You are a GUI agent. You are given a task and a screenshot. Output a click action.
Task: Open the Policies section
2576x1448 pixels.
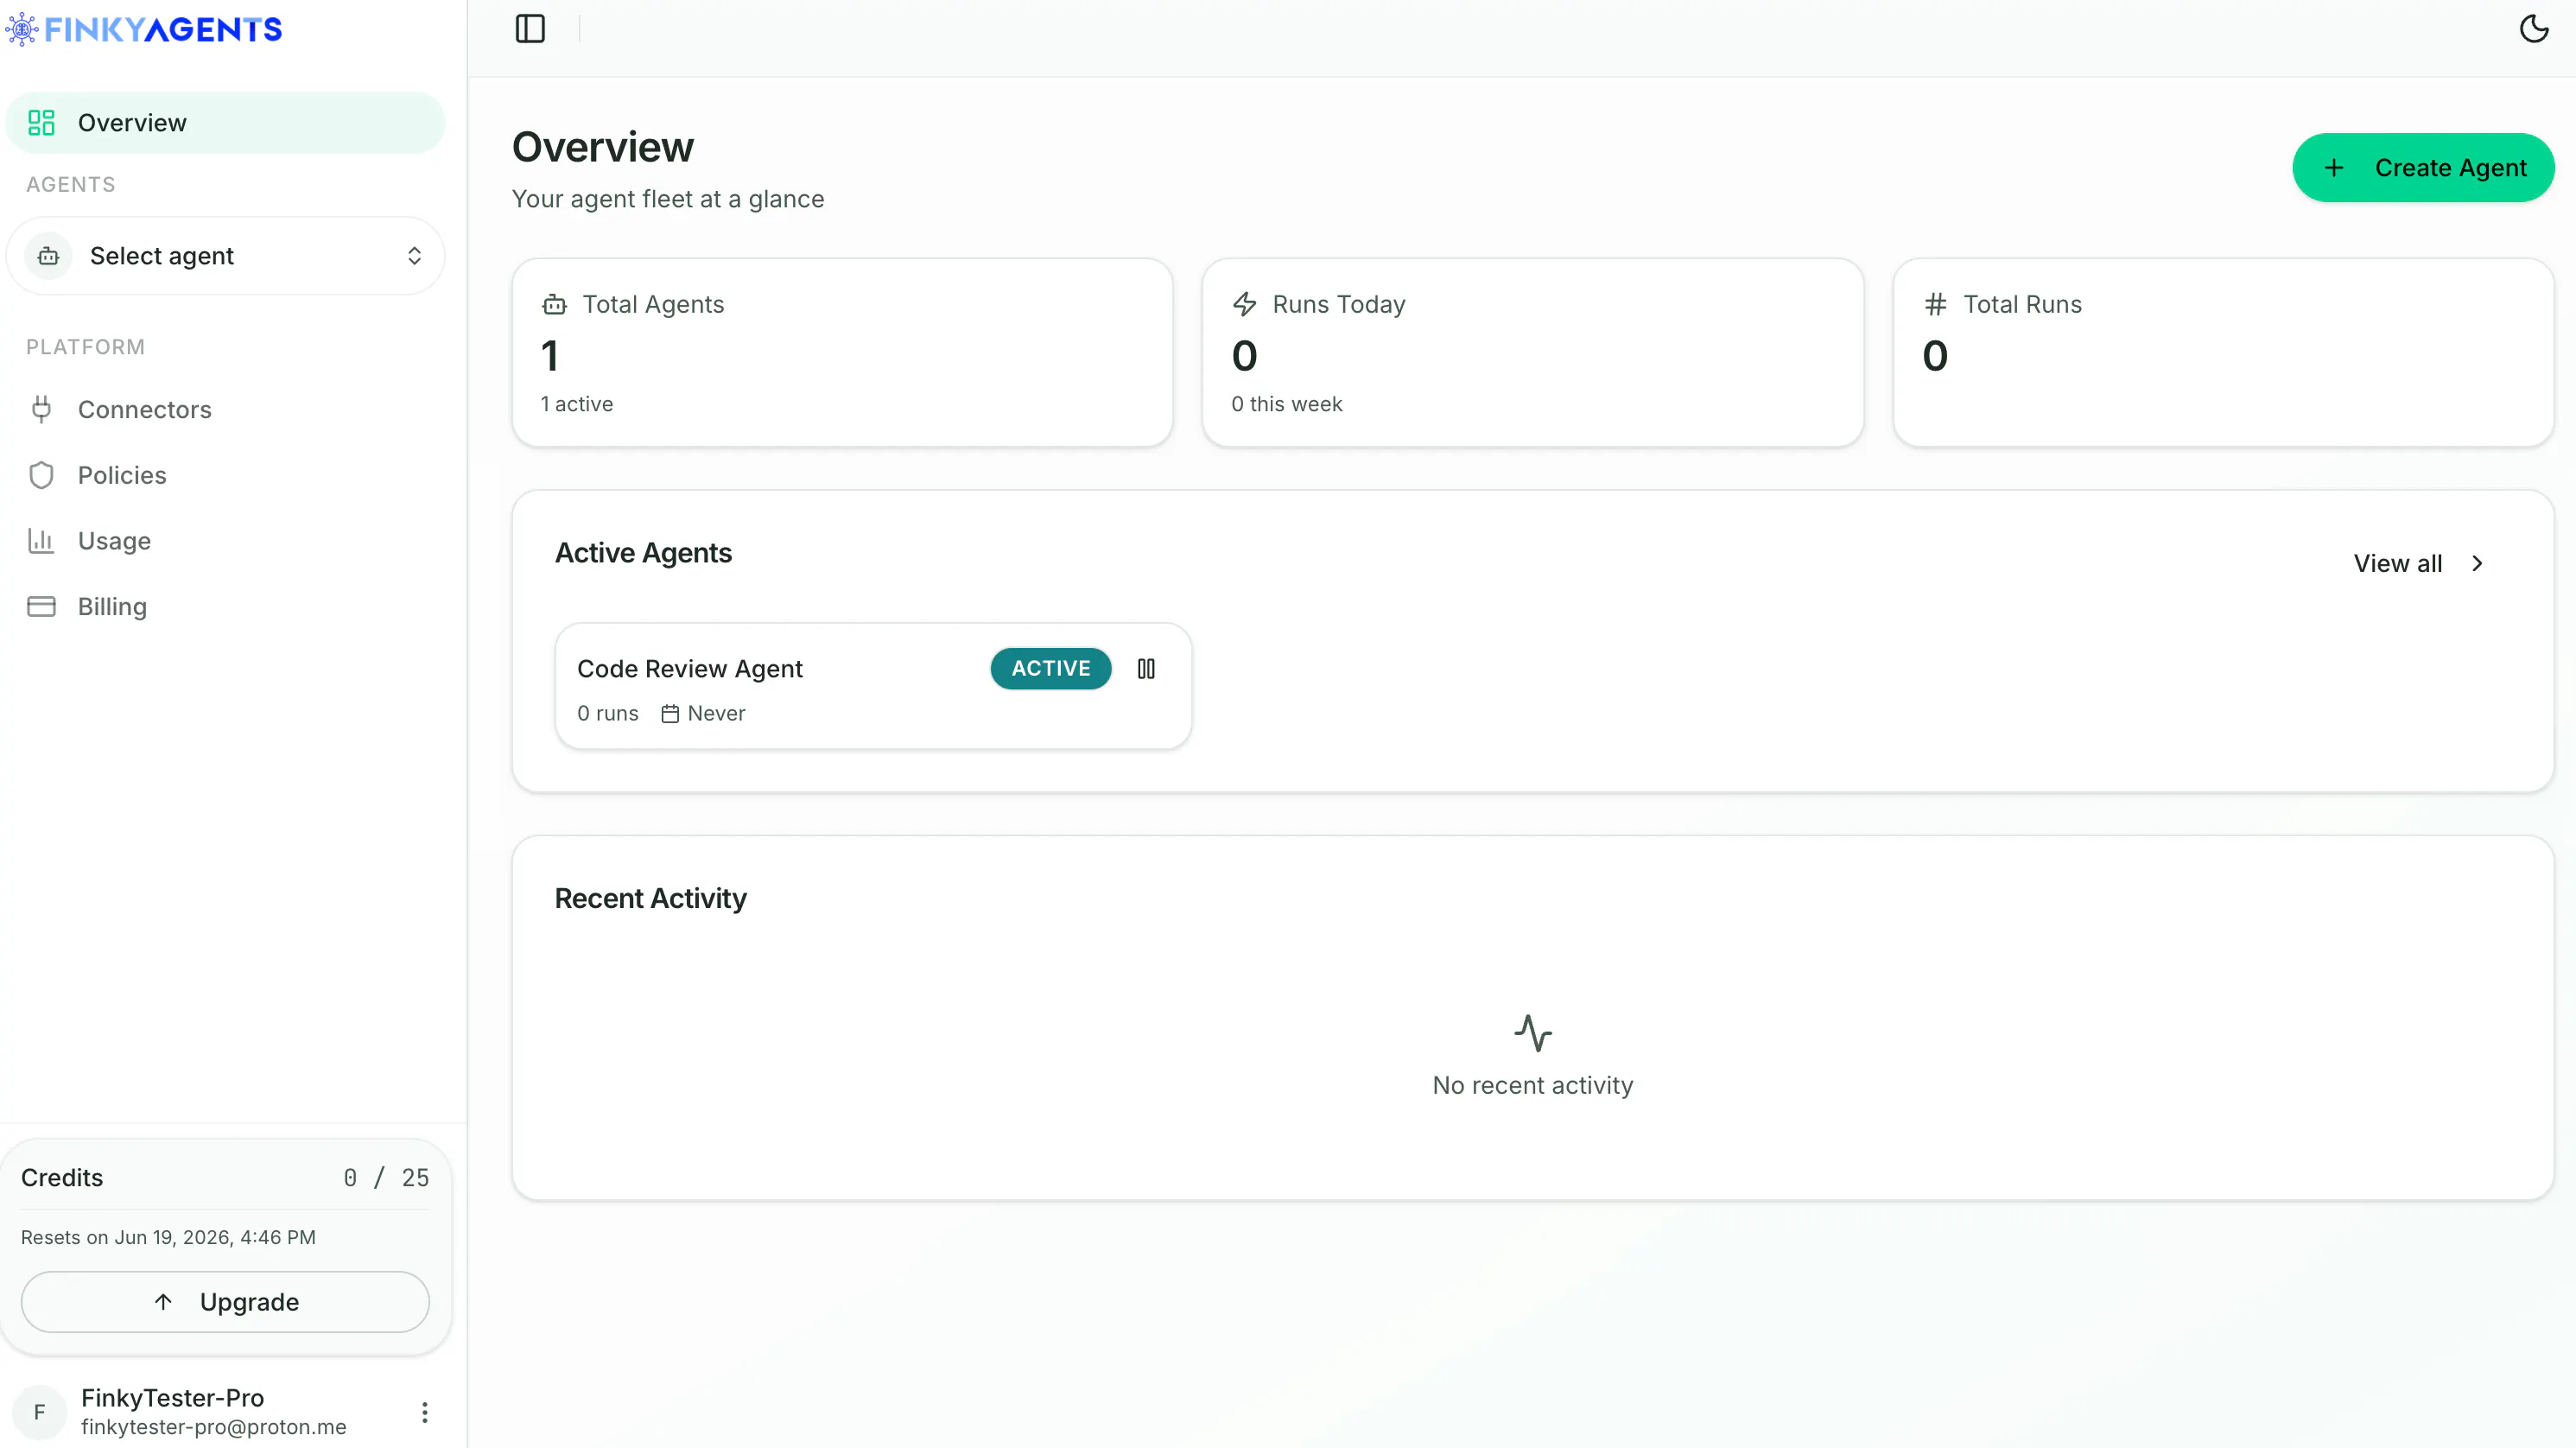coord(225,475)
